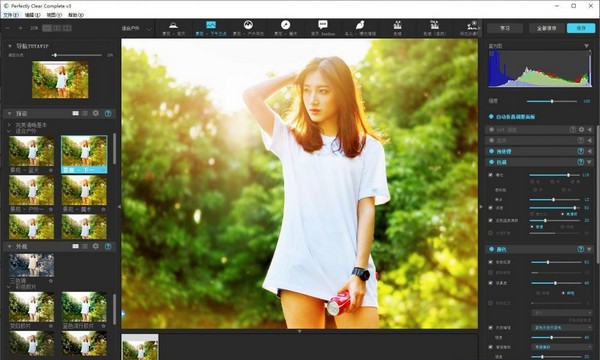Open help icon on the 颜色 color panel header
600x360 pixels.
coord(580,249)
